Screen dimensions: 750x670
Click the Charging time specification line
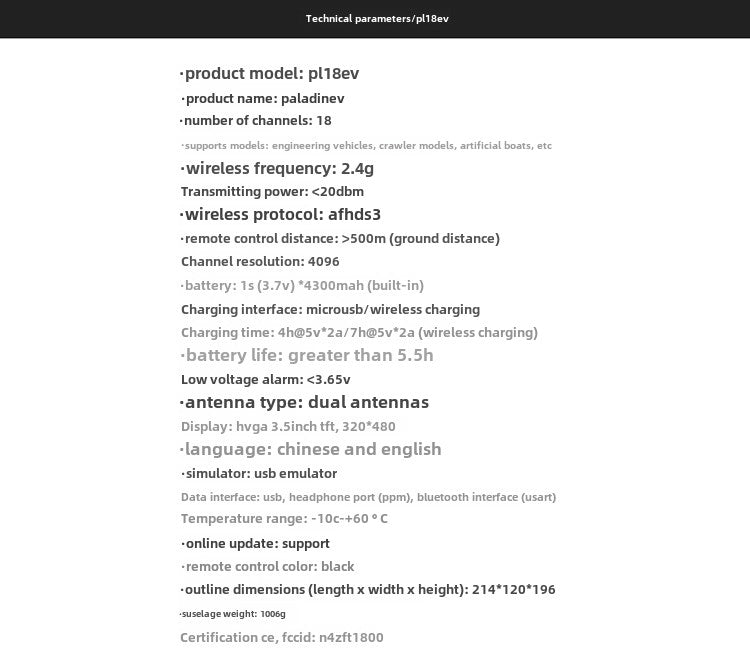[x=359, y=332]
